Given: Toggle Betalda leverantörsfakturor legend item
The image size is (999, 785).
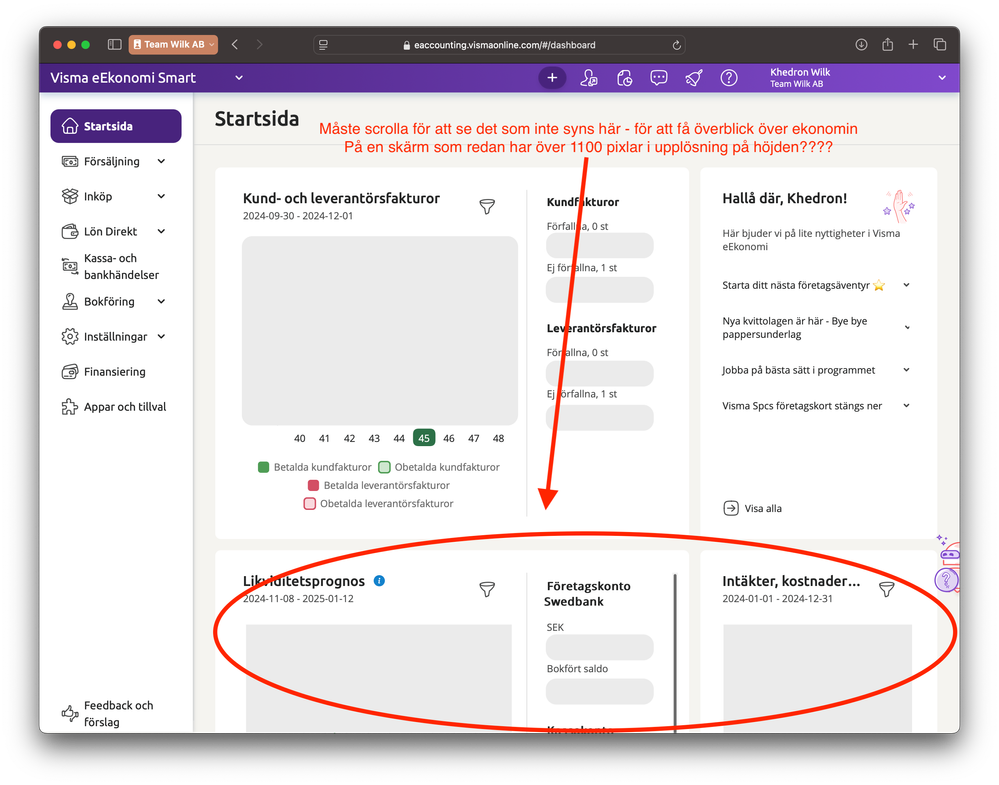Looking at the screenshot, I should pyautogui.click(x=378, y=486).
